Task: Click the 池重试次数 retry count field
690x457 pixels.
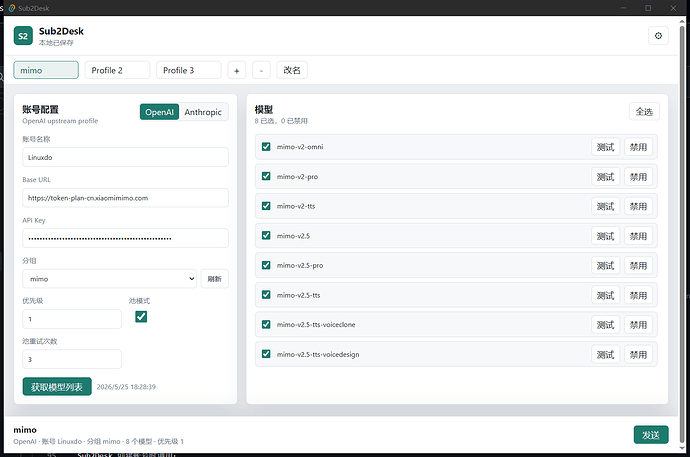Action: click(x=72, y=359)
